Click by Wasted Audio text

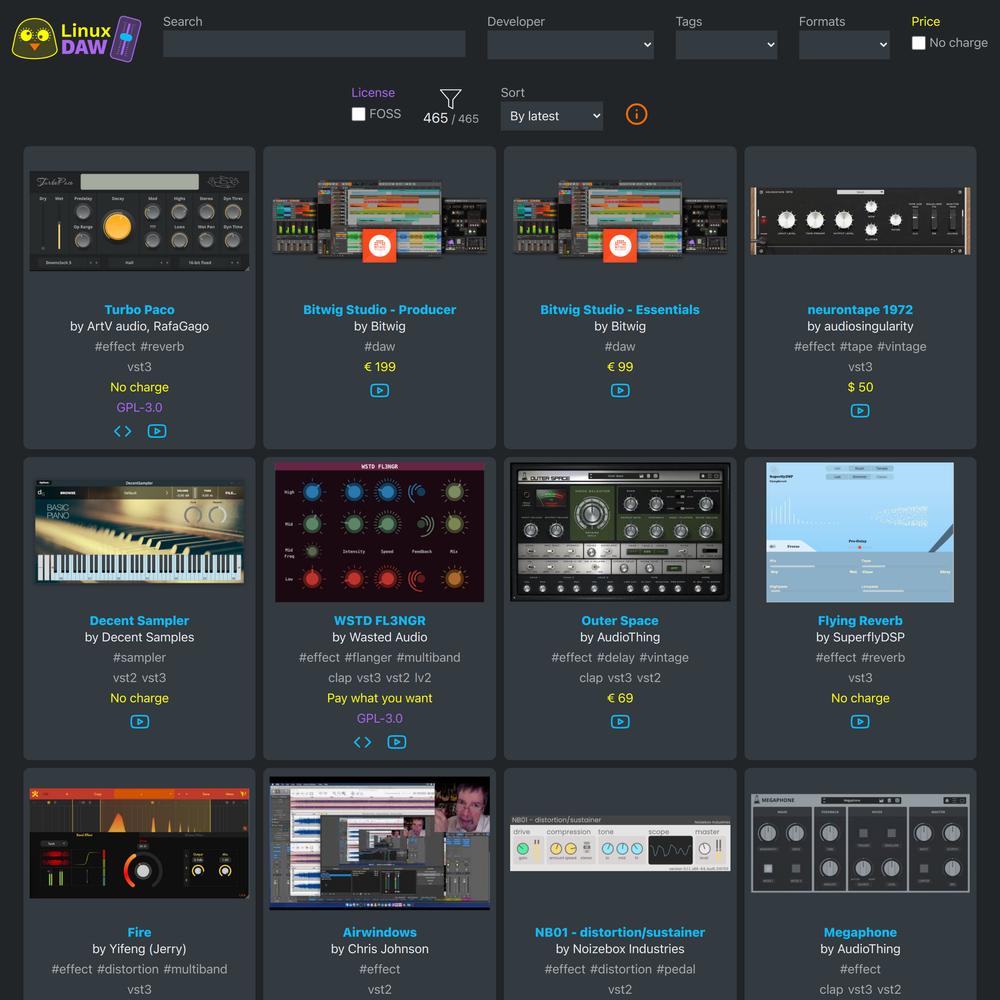pyautogui.click(x=379, y=636)
